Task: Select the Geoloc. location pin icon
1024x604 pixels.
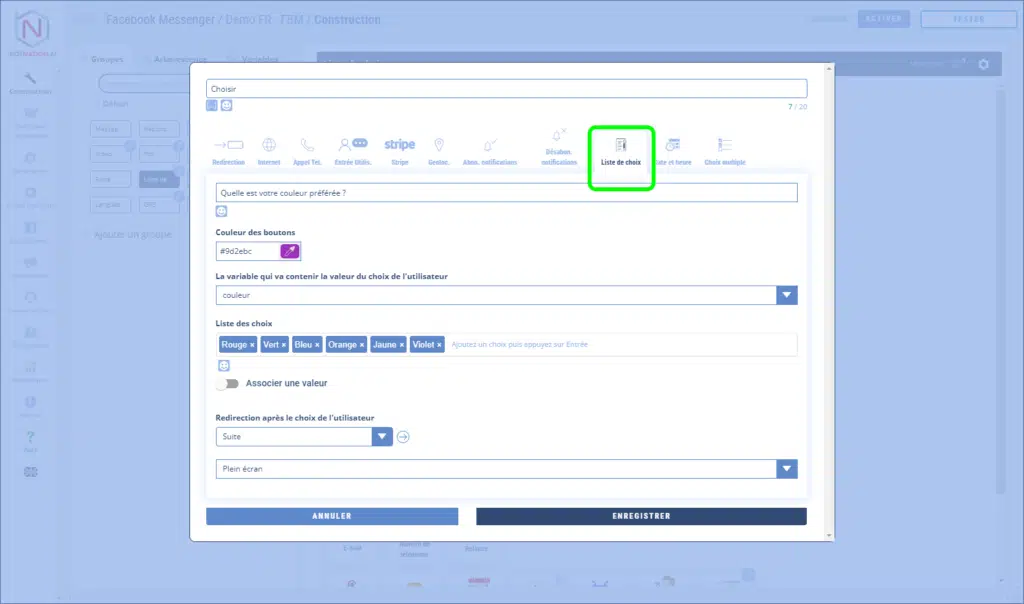Action: [x=438, y=149]
